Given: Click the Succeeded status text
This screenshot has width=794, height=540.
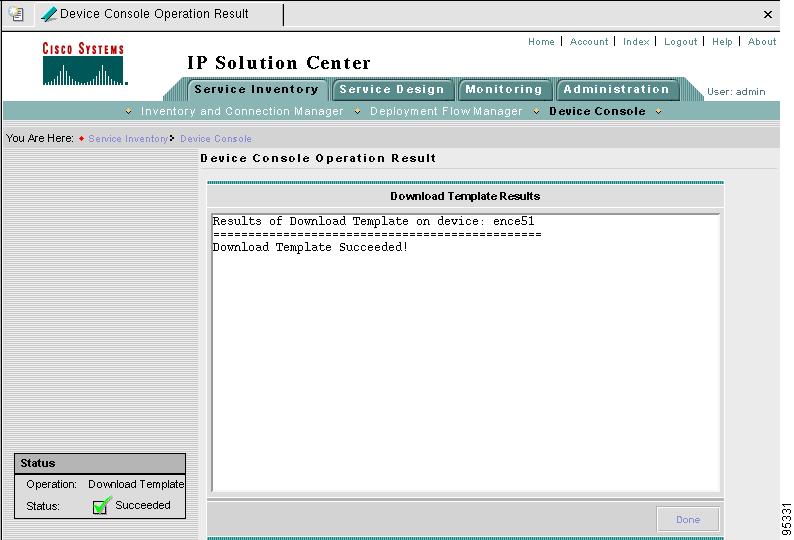Looking at the screenshot, I should click(x=143, y=505).
